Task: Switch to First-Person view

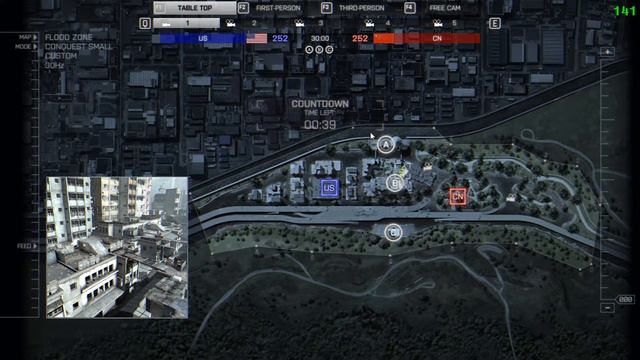Action: coord(278,8)
